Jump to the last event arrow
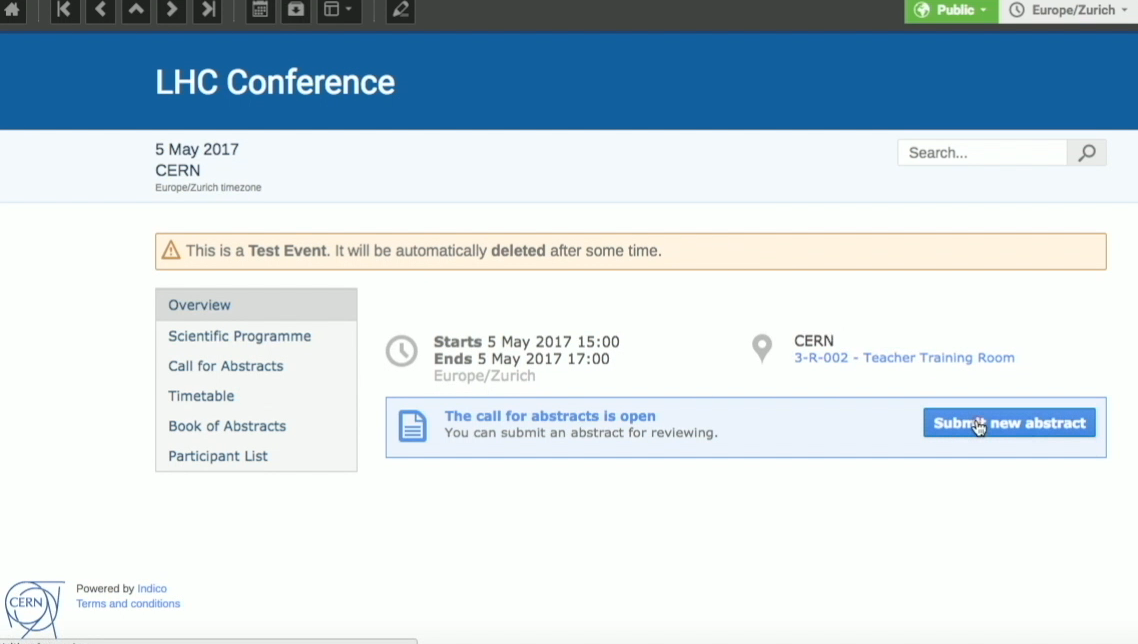Image resolution: width=1138 pixels, height=644 pixels. point(208,10)
